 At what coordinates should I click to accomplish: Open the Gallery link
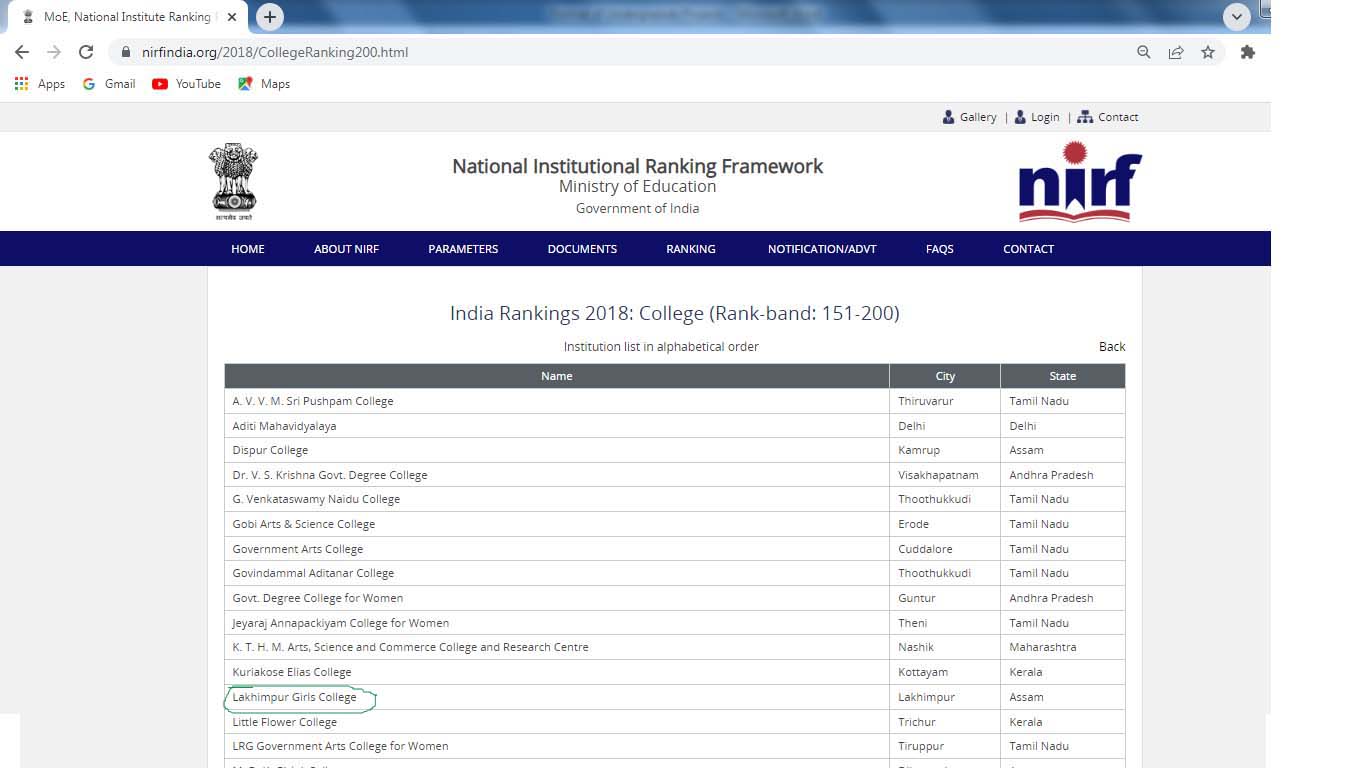click(970, 117)
